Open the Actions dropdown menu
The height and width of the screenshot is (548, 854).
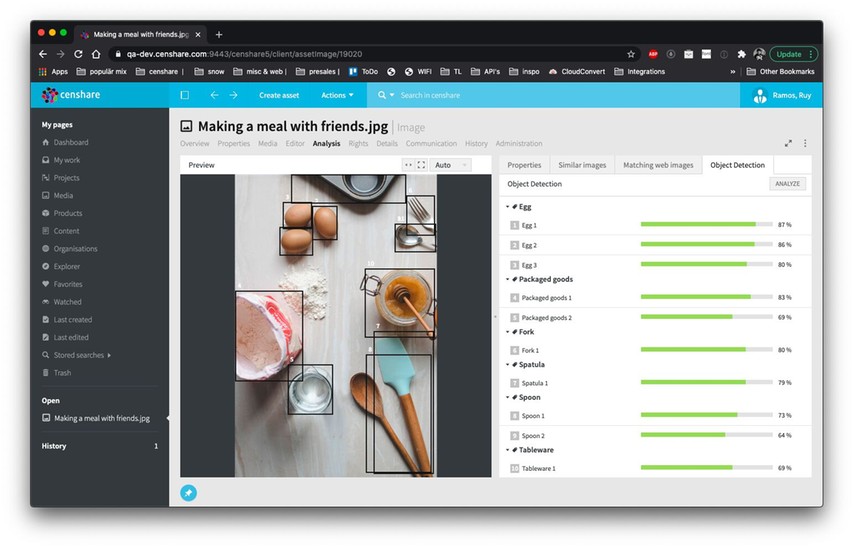(337, 95)
